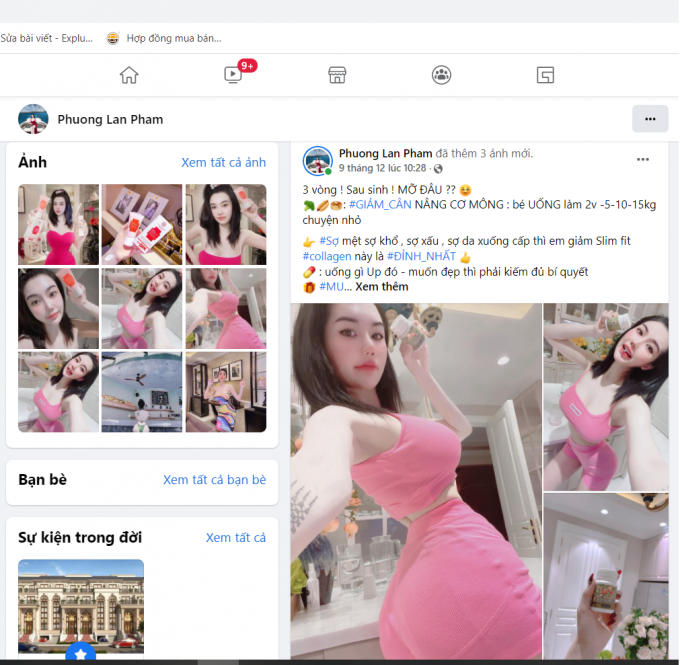The width and height of the screenshot is (680, 665).
Task: Open the life event building image
Action: 81,606
